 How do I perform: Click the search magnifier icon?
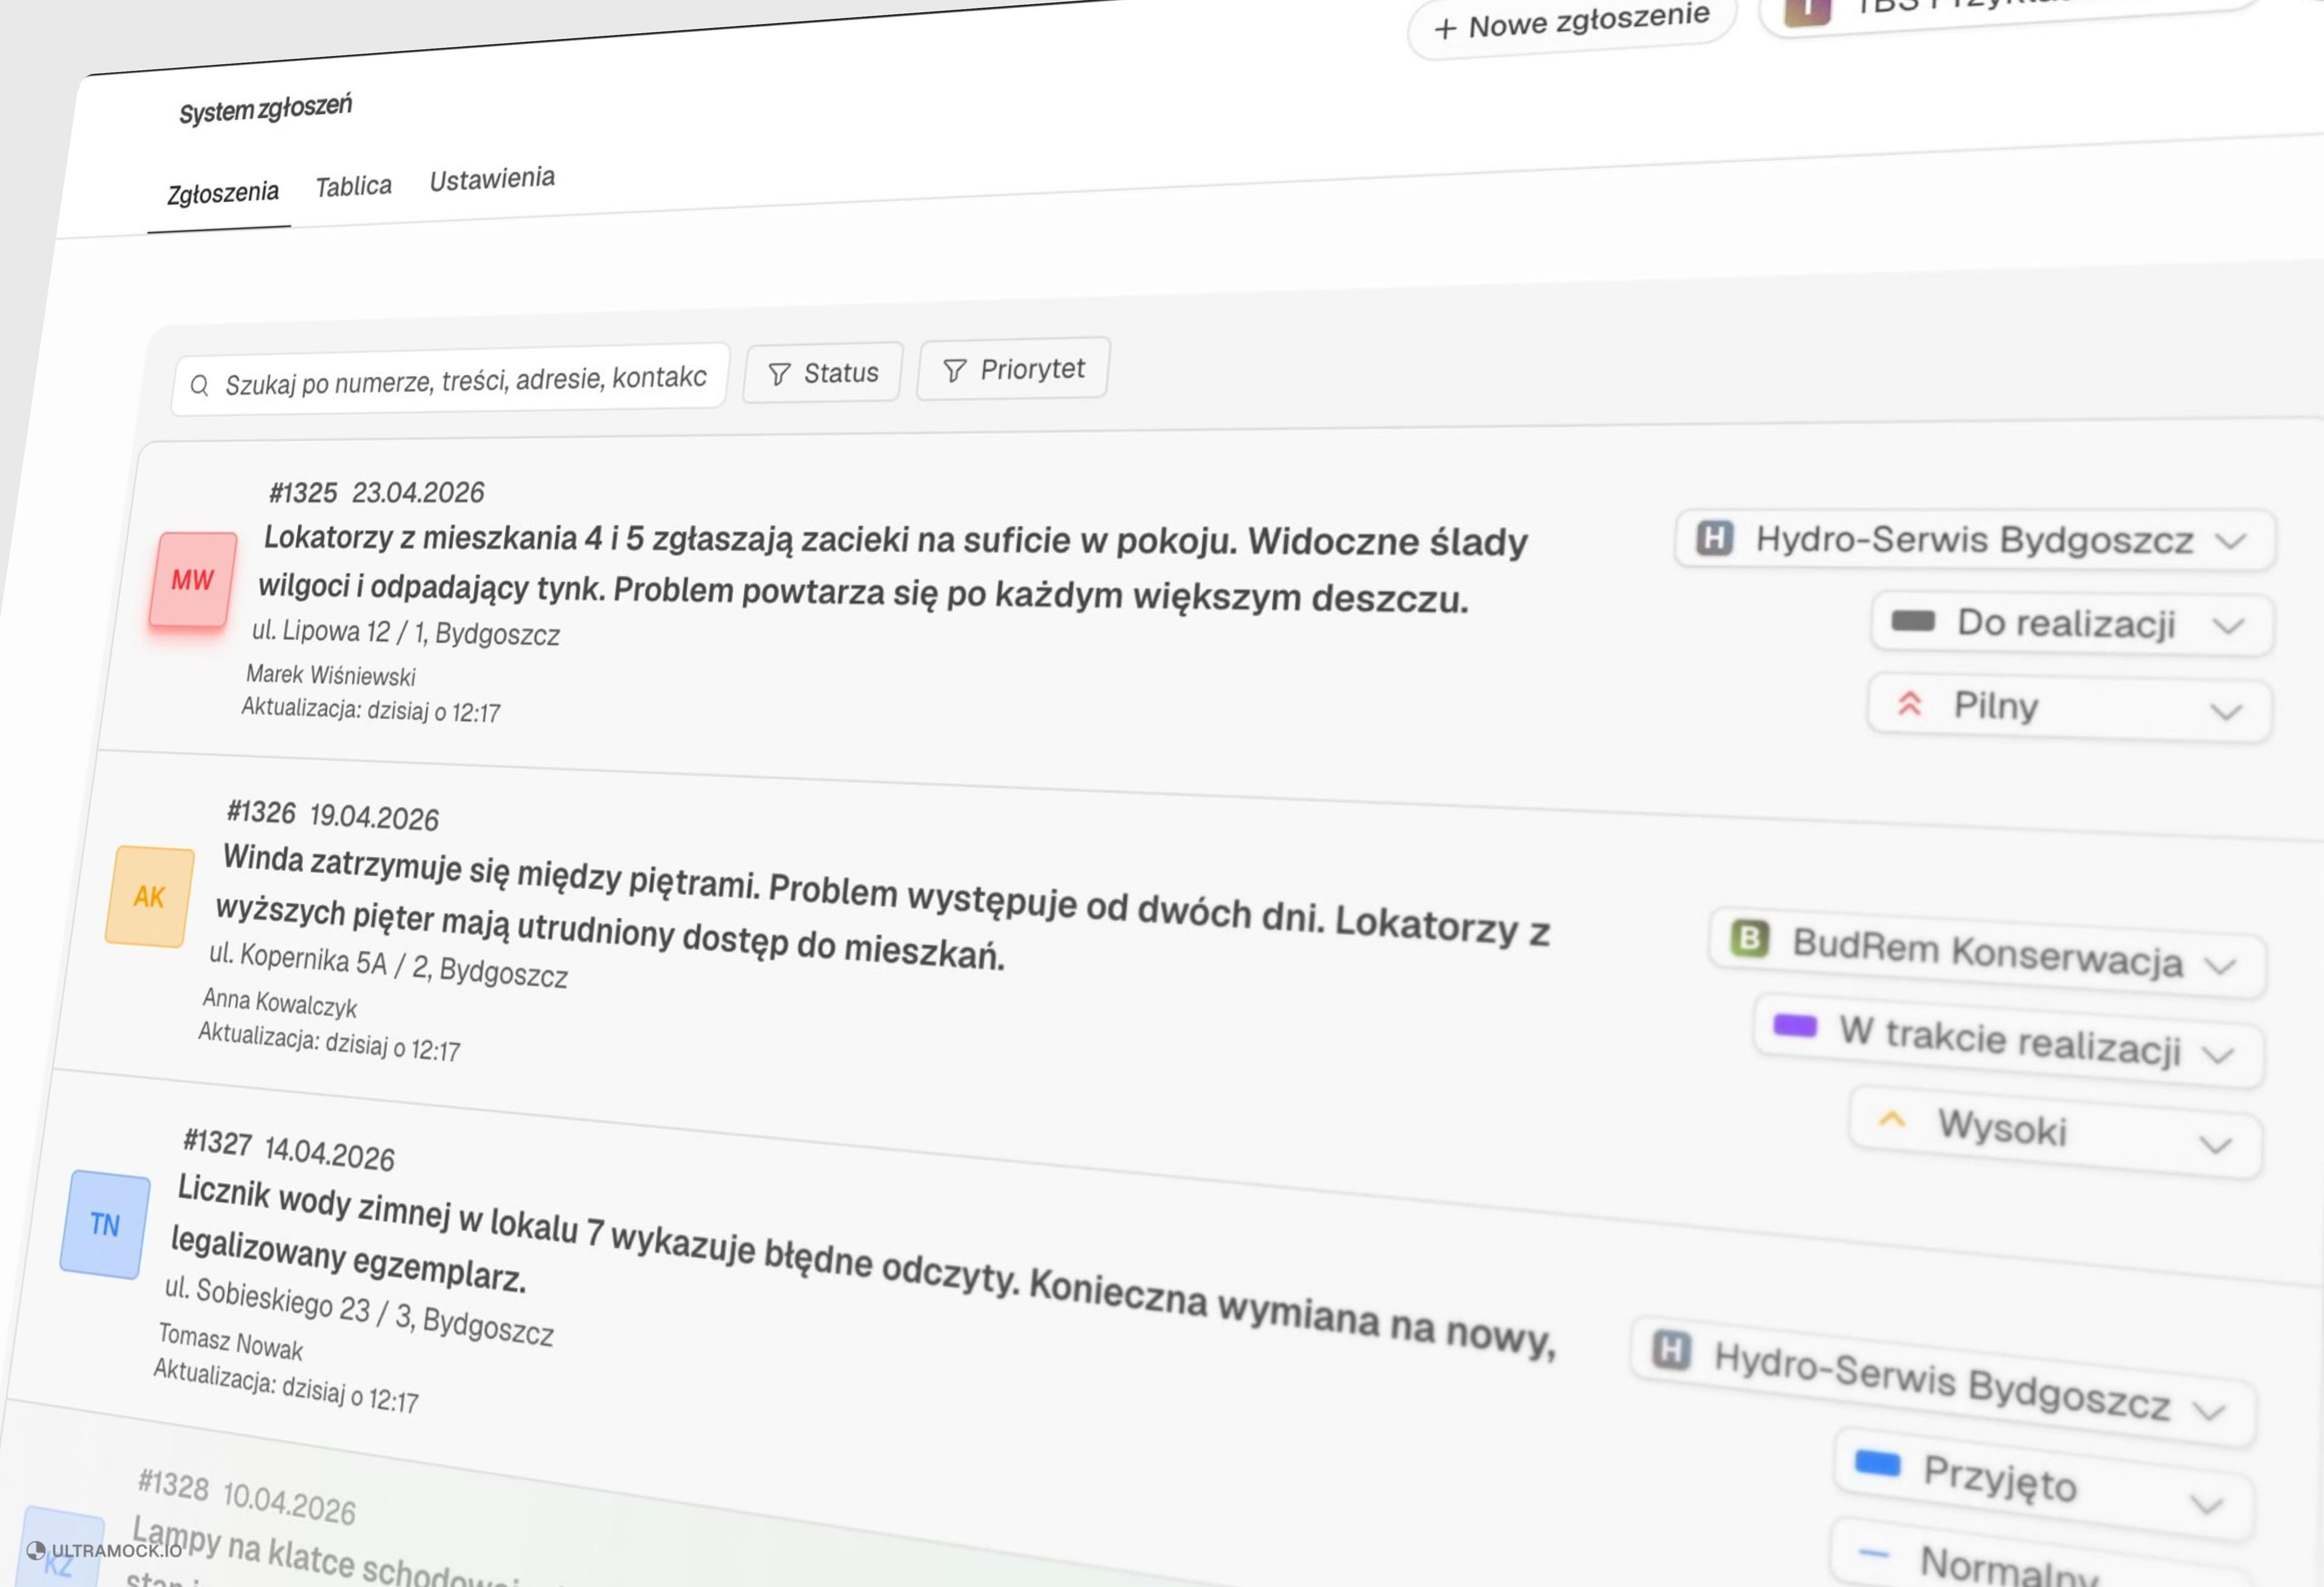tap(200, 385)
